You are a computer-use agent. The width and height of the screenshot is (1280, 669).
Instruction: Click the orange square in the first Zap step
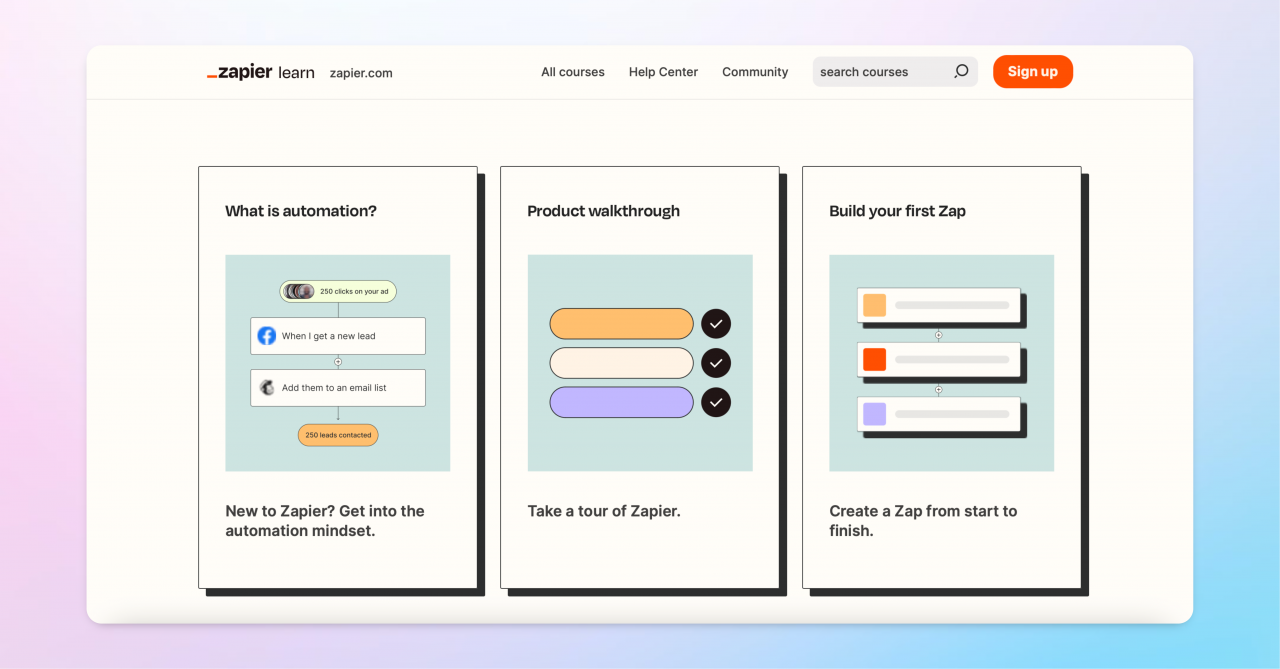click(874, 305)
